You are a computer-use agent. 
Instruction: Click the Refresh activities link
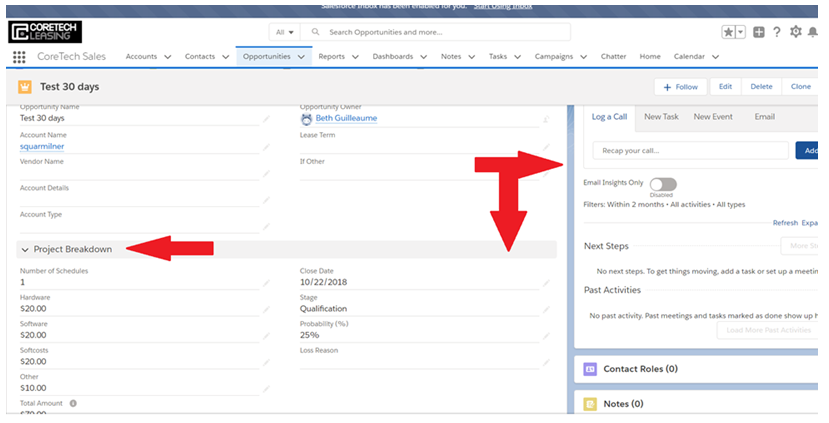785,223
